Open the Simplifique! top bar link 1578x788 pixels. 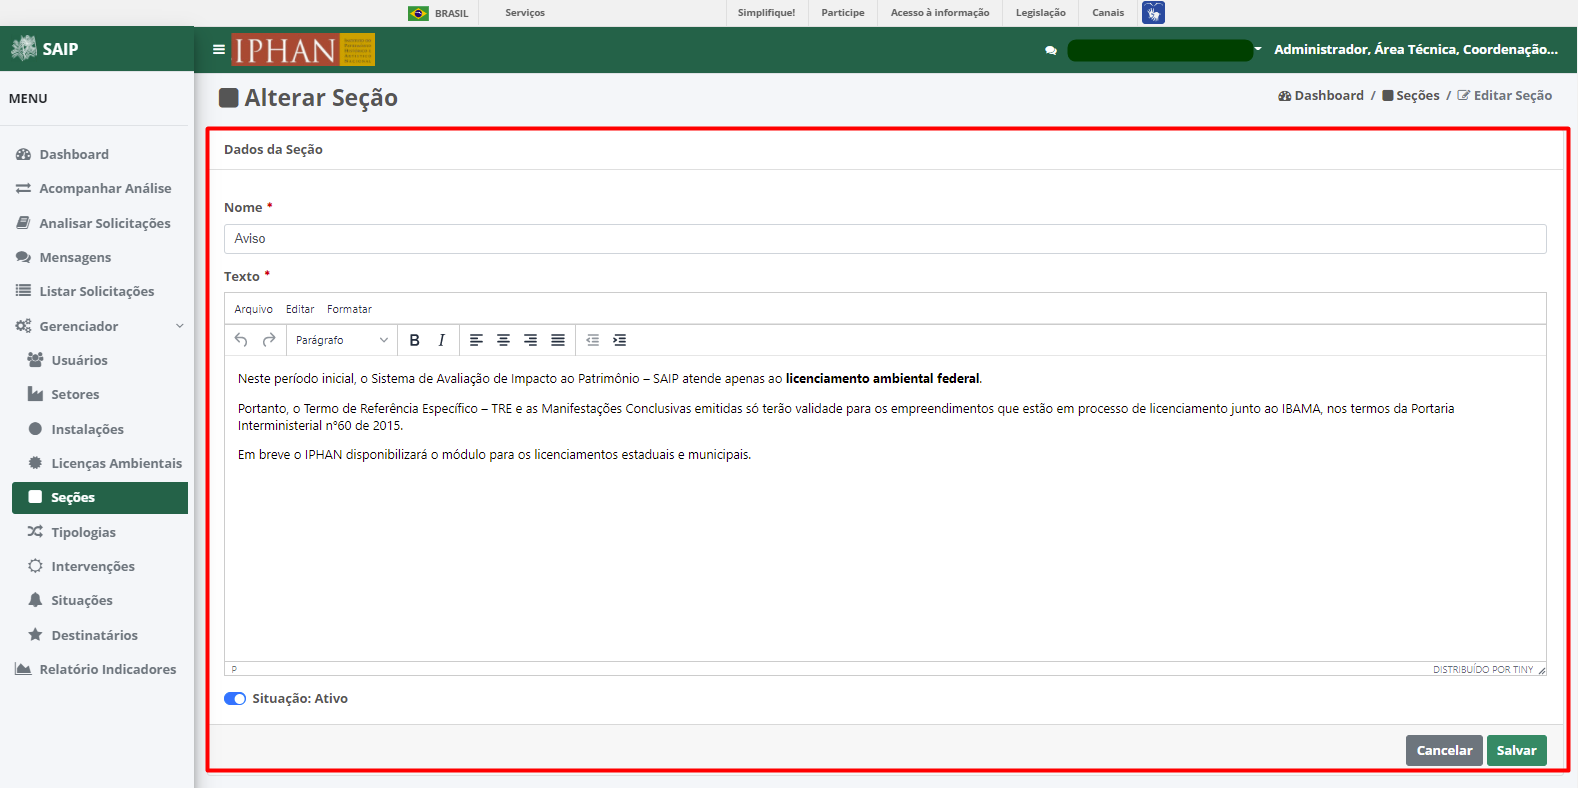point(766,13)
